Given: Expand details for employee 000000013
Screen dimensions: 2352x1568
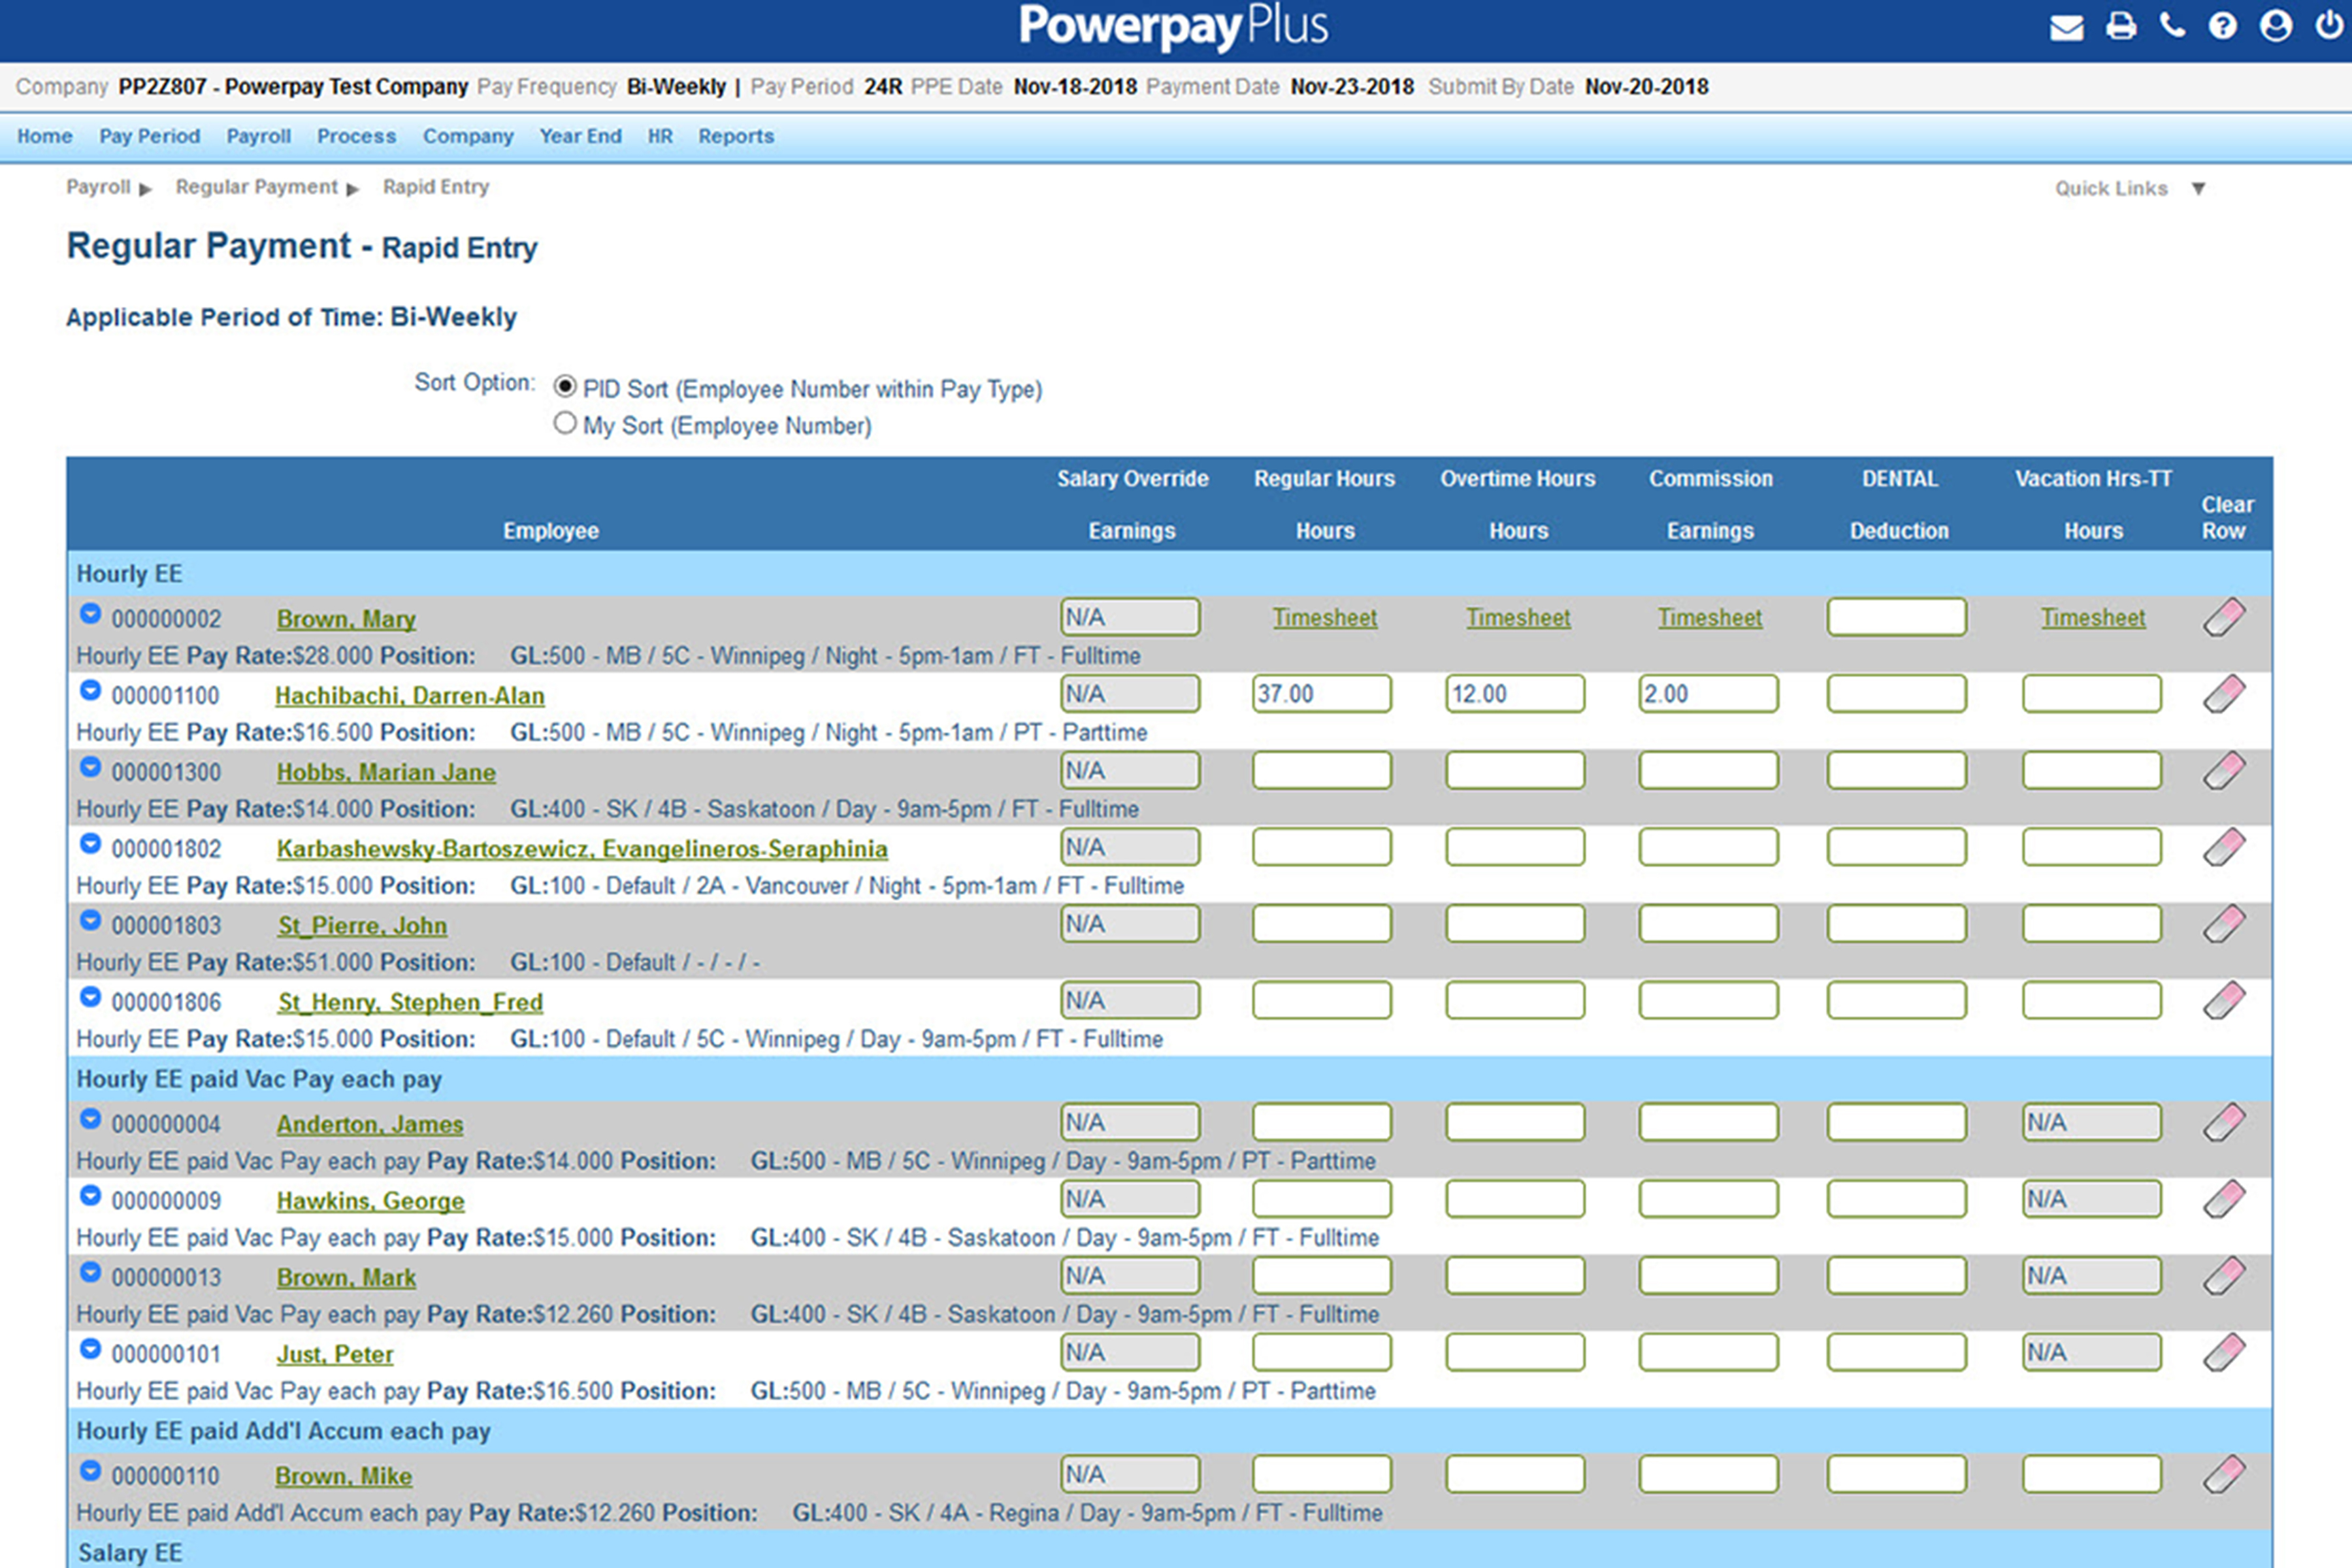Looking at the screenshot, I should click(x=90, y=1272).
